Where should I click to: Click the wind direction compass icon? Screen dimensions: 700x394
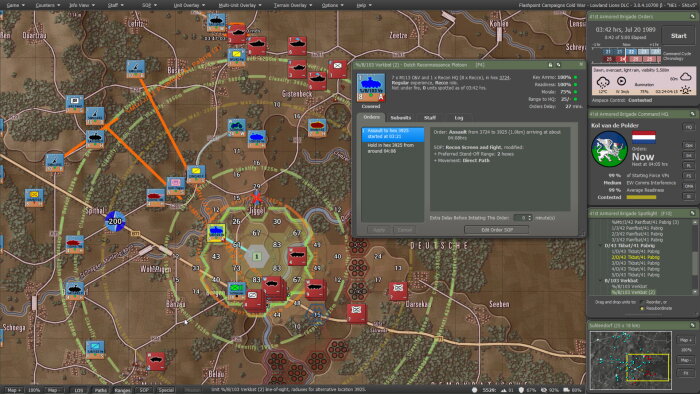coord(621,81)
